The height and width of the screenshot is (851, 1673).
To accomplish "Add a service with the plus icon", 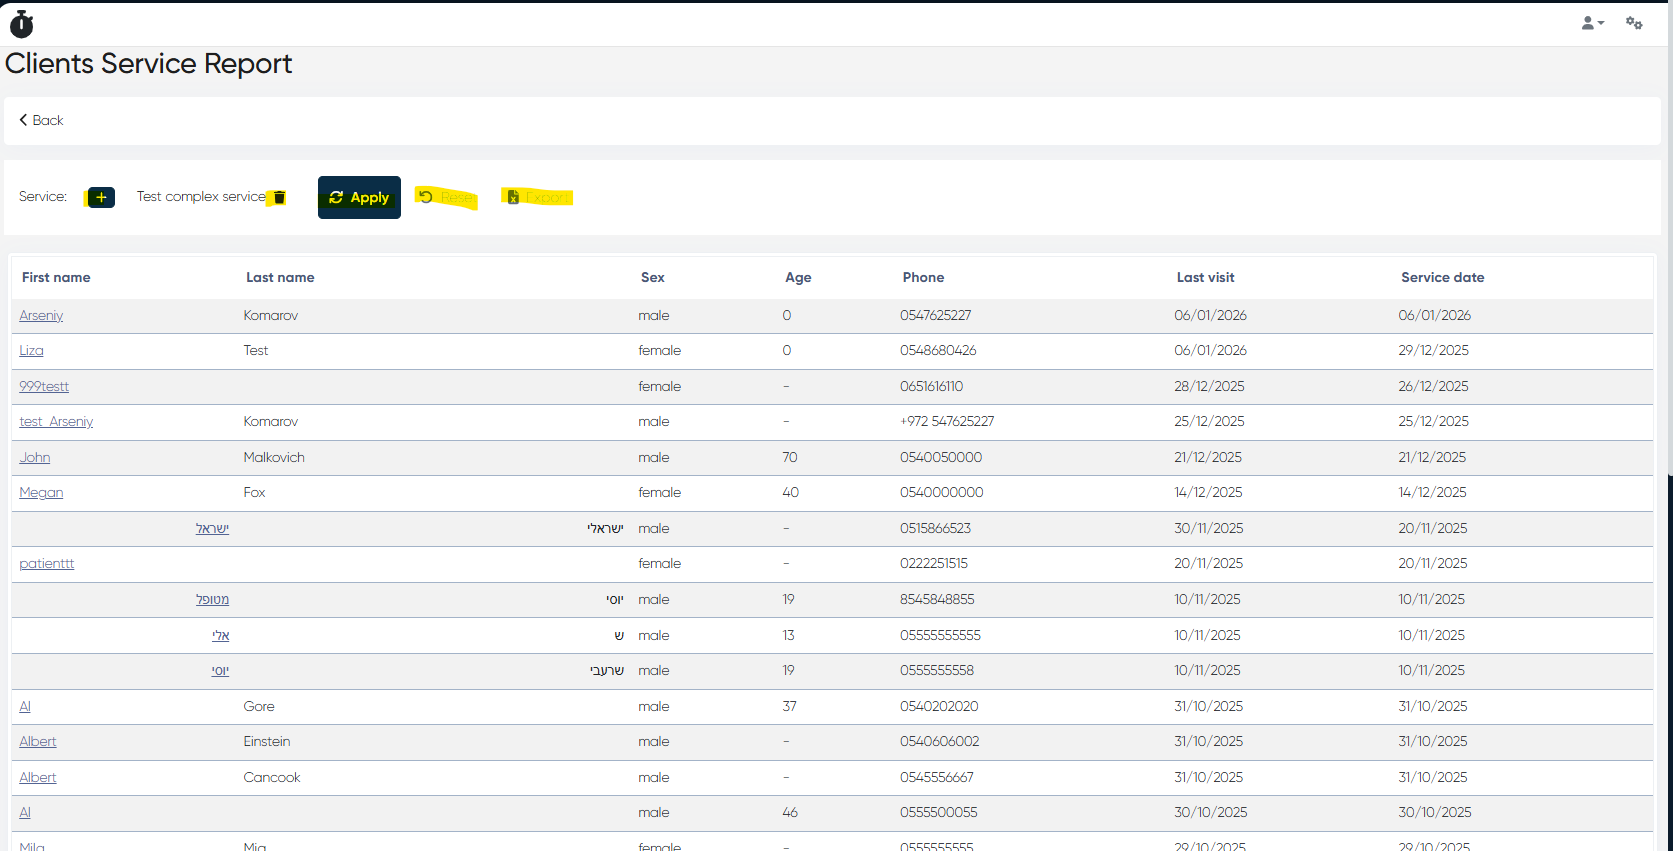I will pos(101,197).
